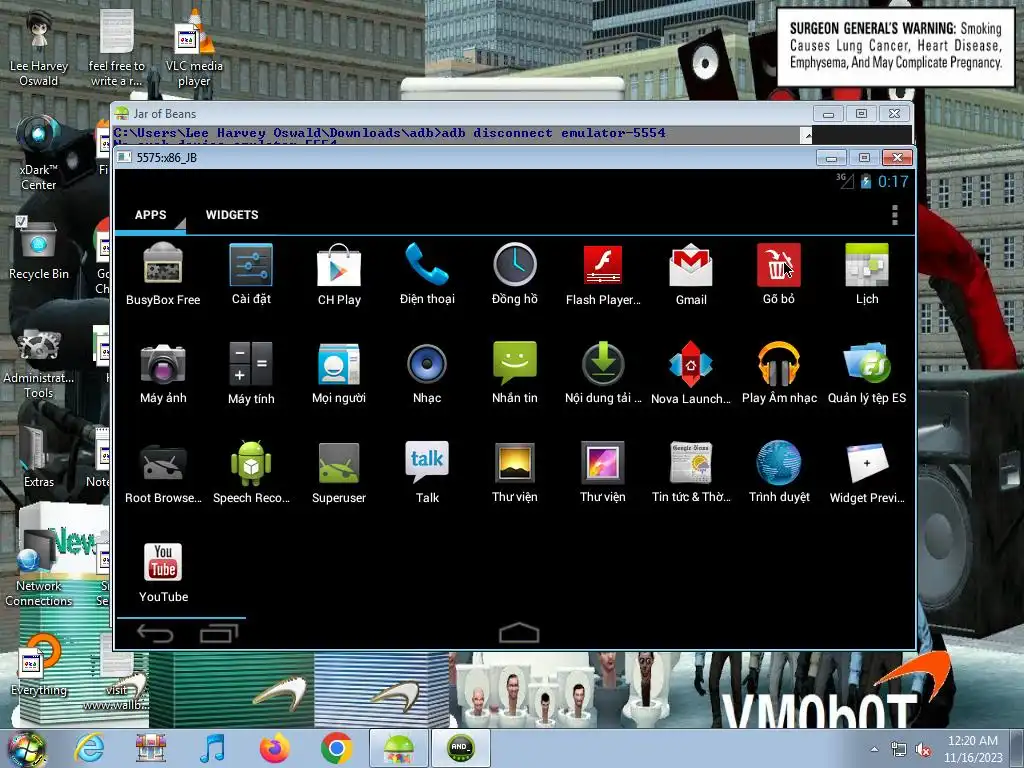Open Gỡ bỏ uninstaller app

tap(778, 274)
